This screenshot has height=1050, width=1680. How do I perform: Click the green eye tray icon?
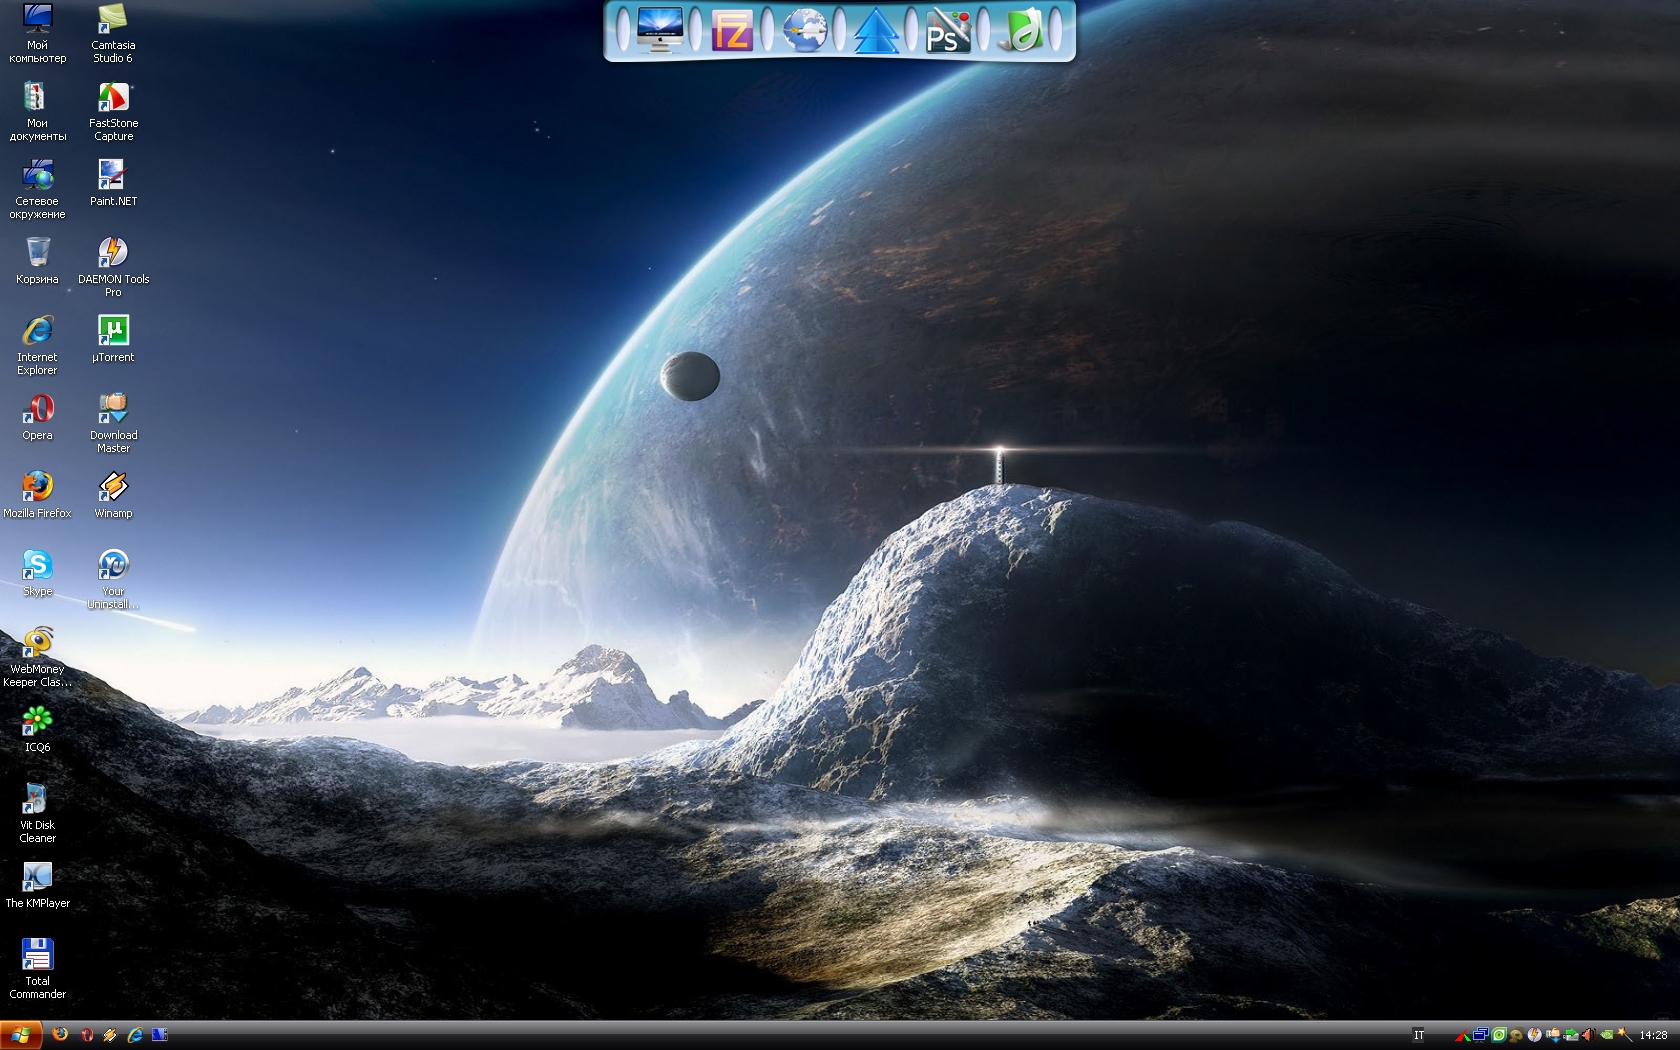1499,1035
